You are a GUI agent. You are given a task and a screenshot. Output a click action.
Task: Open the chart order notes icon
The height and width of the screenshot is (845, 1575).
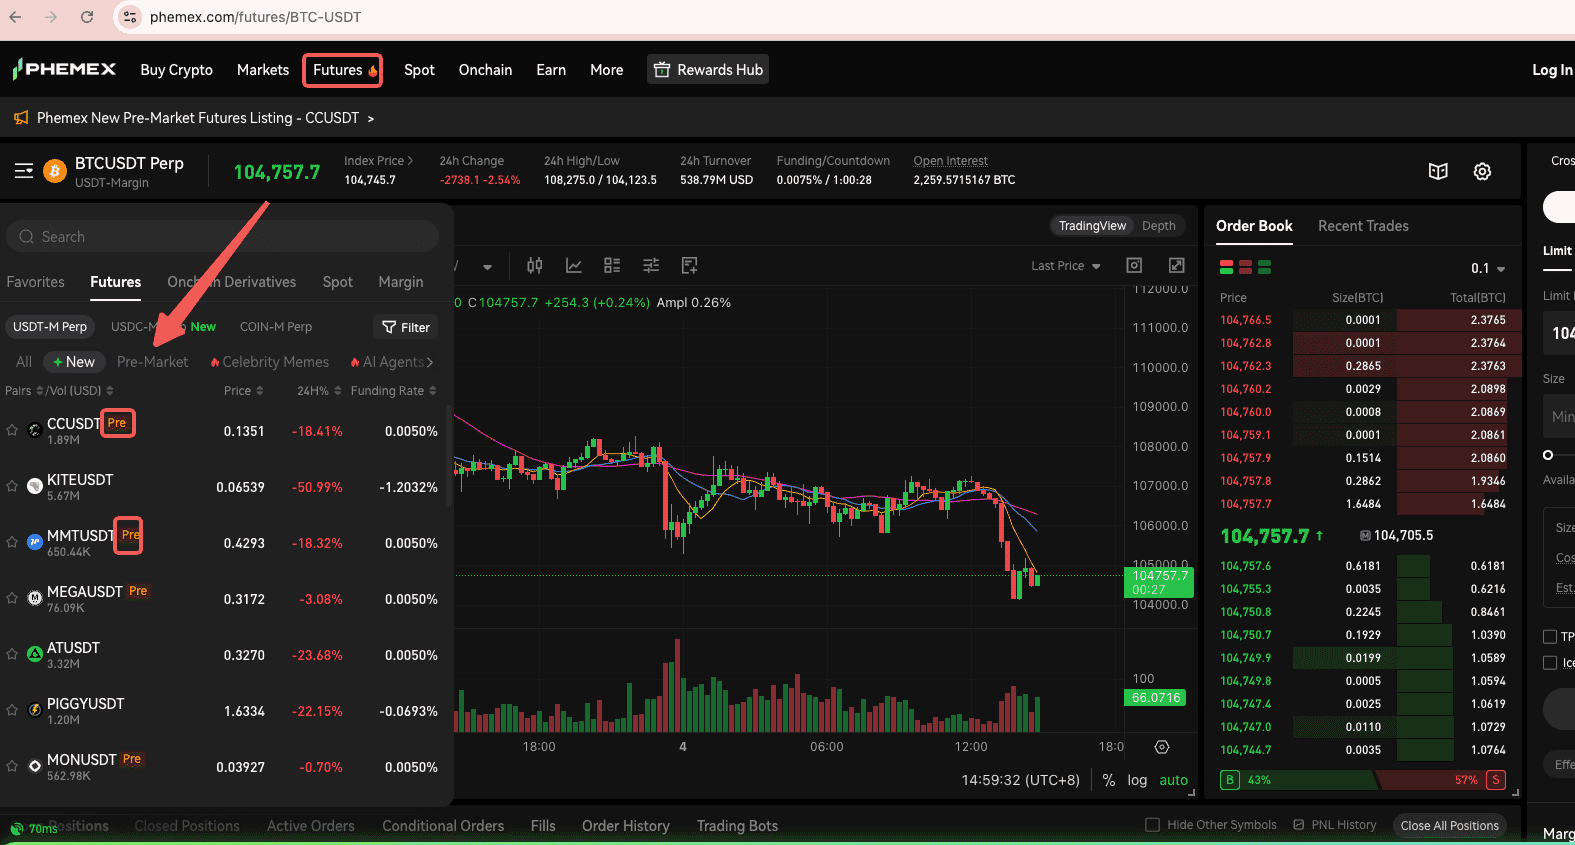click(689, 265)
